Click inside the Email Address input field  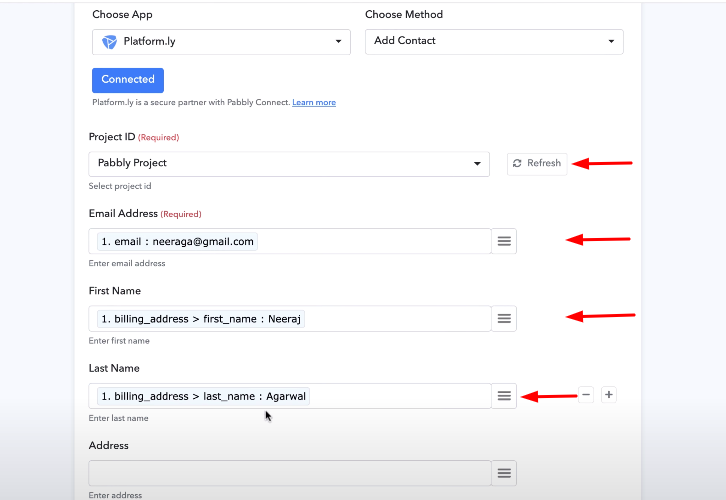click(x=290, y=241)
